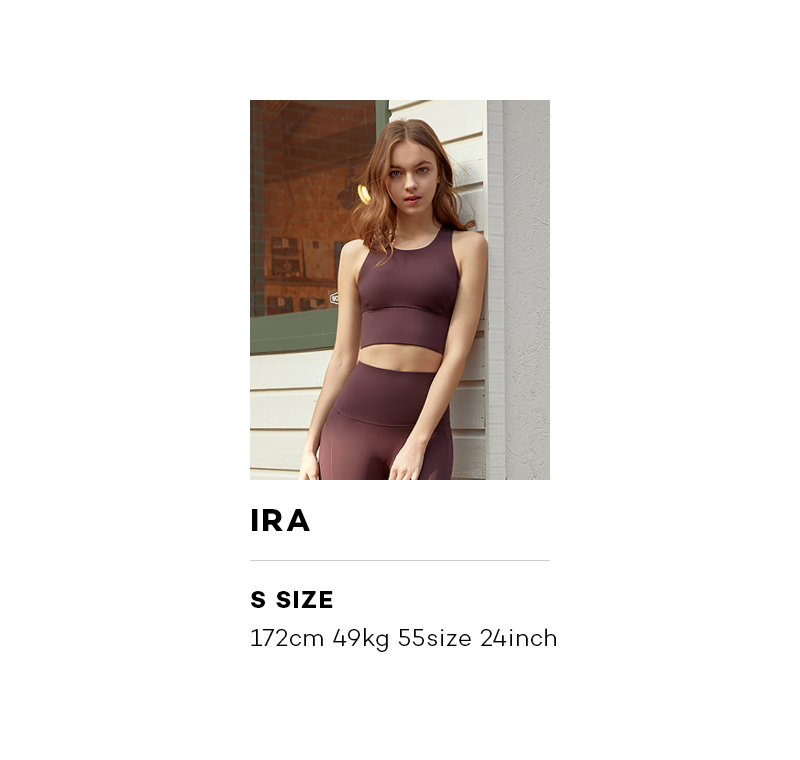Select the IRA model name heading
Image resolution: width=800 pixels, height=760 pixels.
point(280,521)
